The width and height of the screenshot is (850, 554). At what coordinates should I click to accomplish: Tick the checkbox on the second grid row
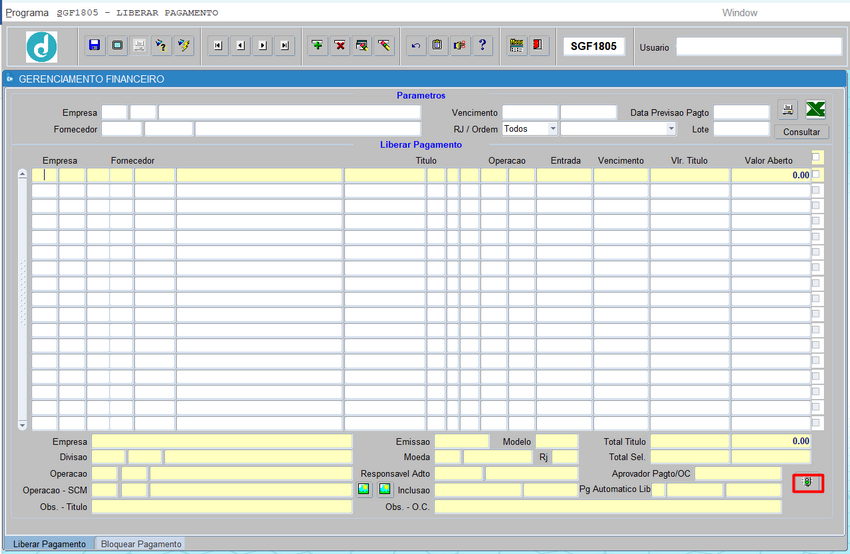[x=816, y=190]
